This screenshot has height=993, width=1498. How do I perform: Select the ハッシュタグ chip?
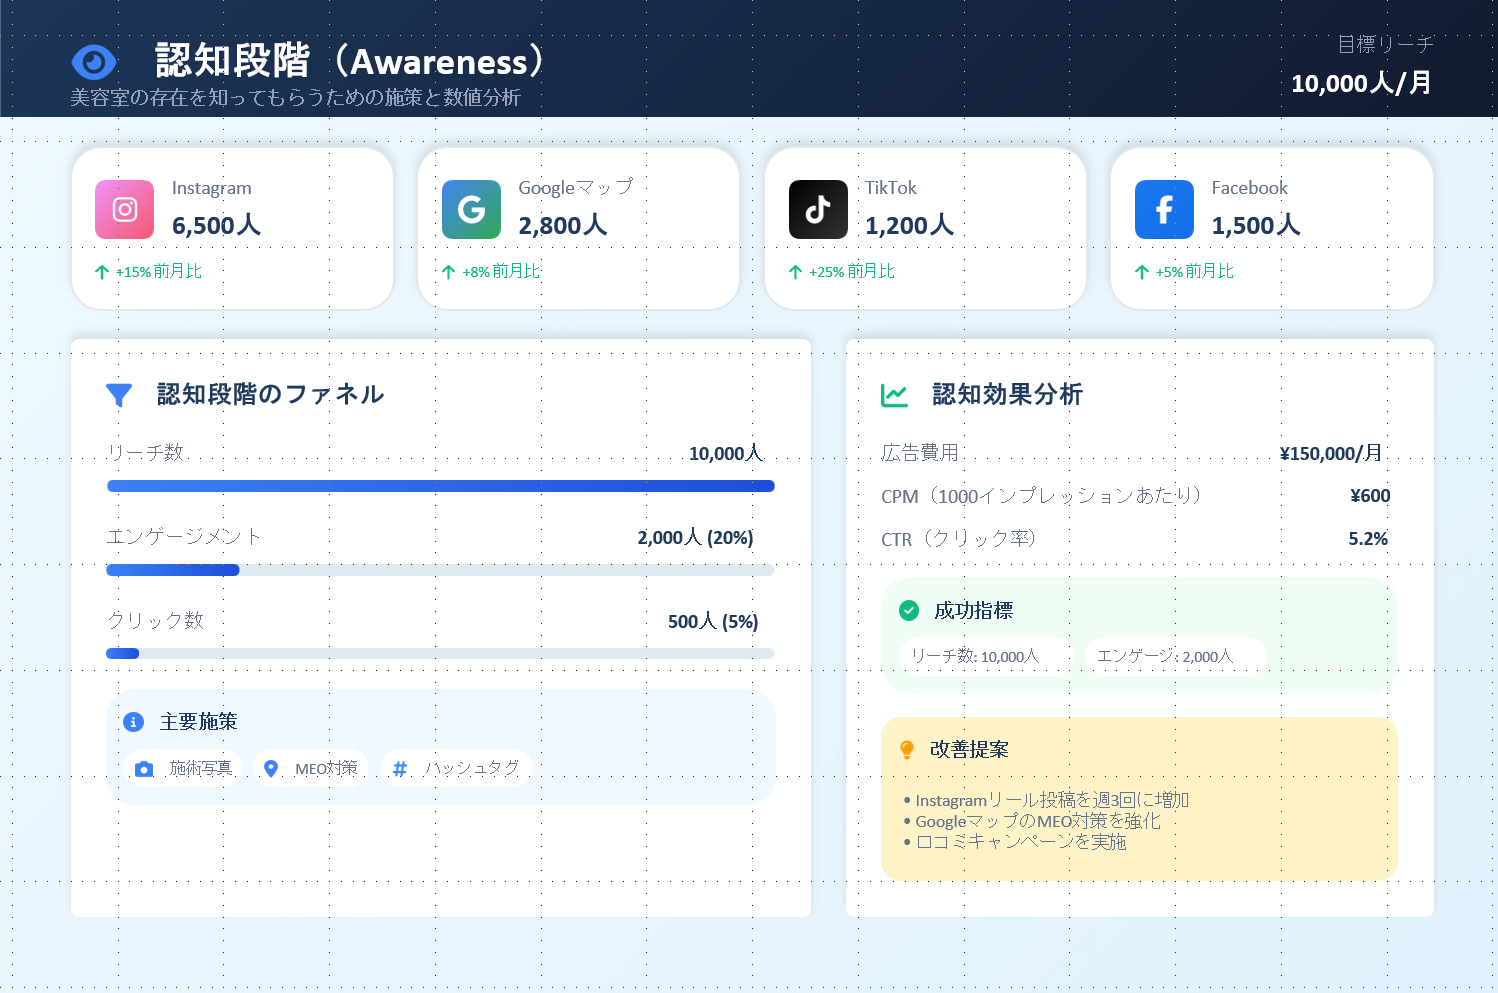coord(456,768)
